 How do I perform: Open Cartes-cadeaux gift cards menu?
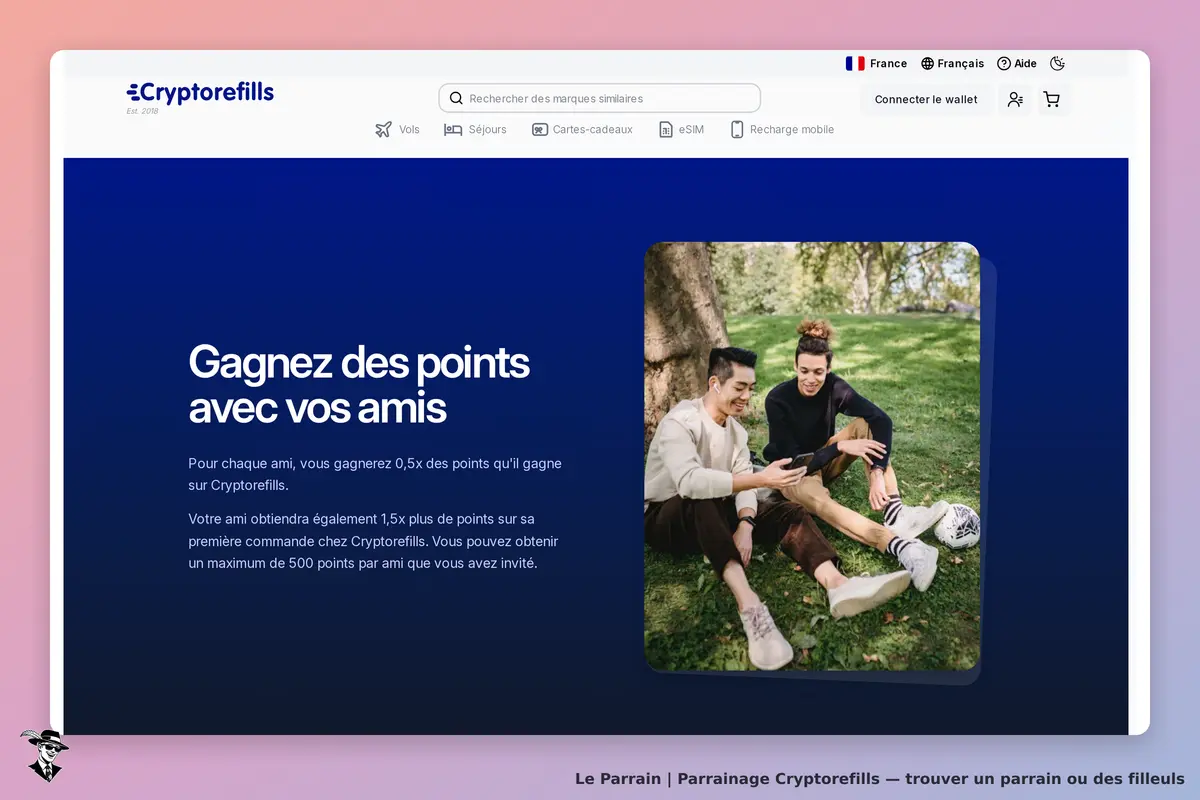point(582,129)
